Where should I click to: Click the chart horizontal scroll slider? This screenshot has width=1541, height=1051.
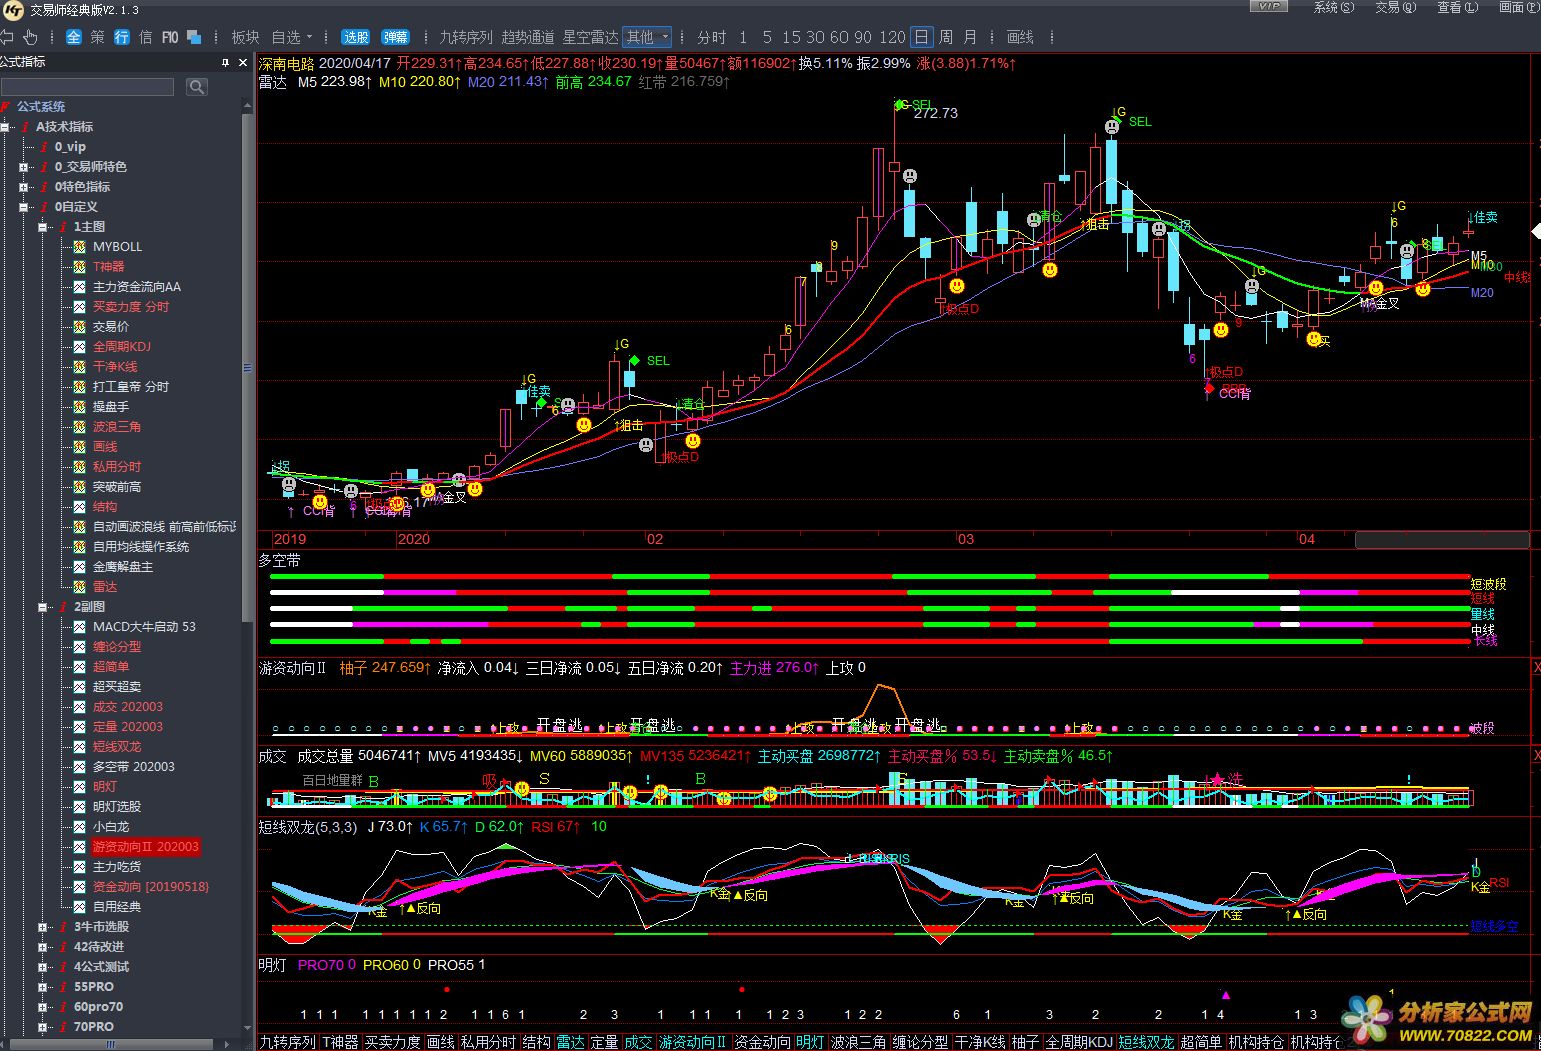tap(1441, 539)
